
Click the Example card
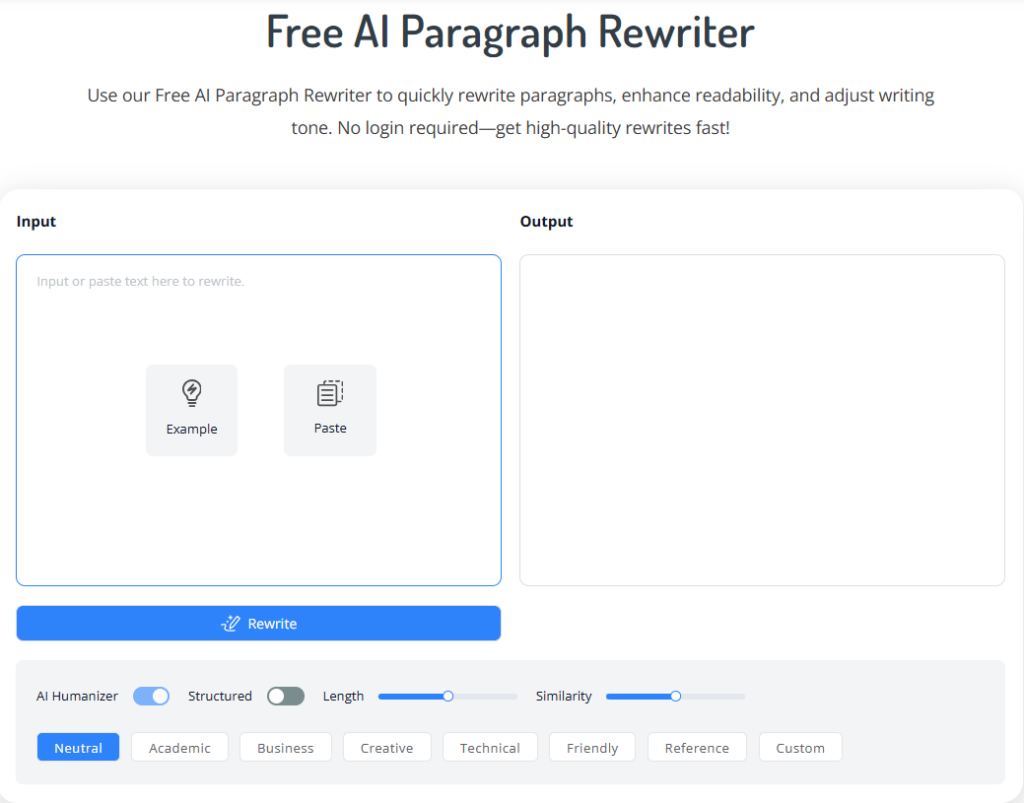pyautogui.click(x=191, y=410)
